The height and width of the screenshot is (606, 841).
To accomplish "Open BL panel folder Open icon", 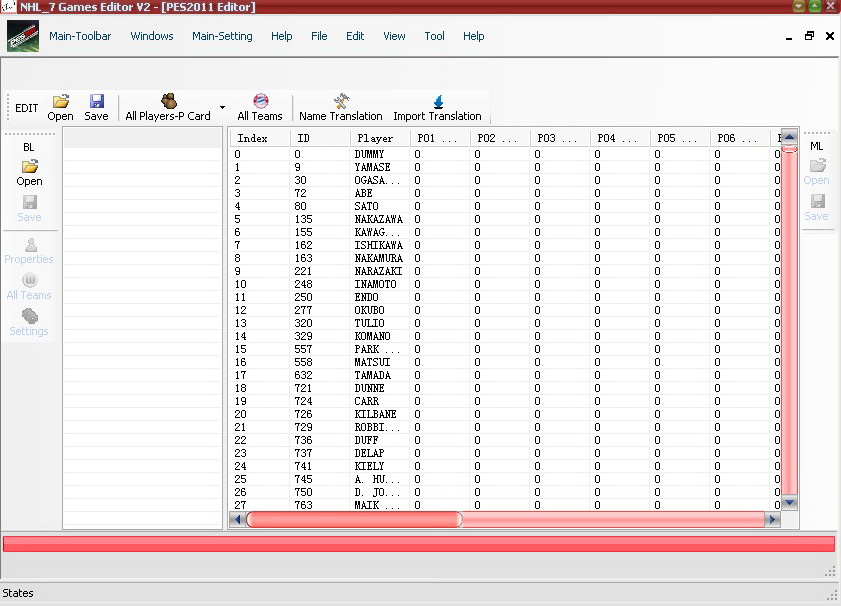I will 29,166.
